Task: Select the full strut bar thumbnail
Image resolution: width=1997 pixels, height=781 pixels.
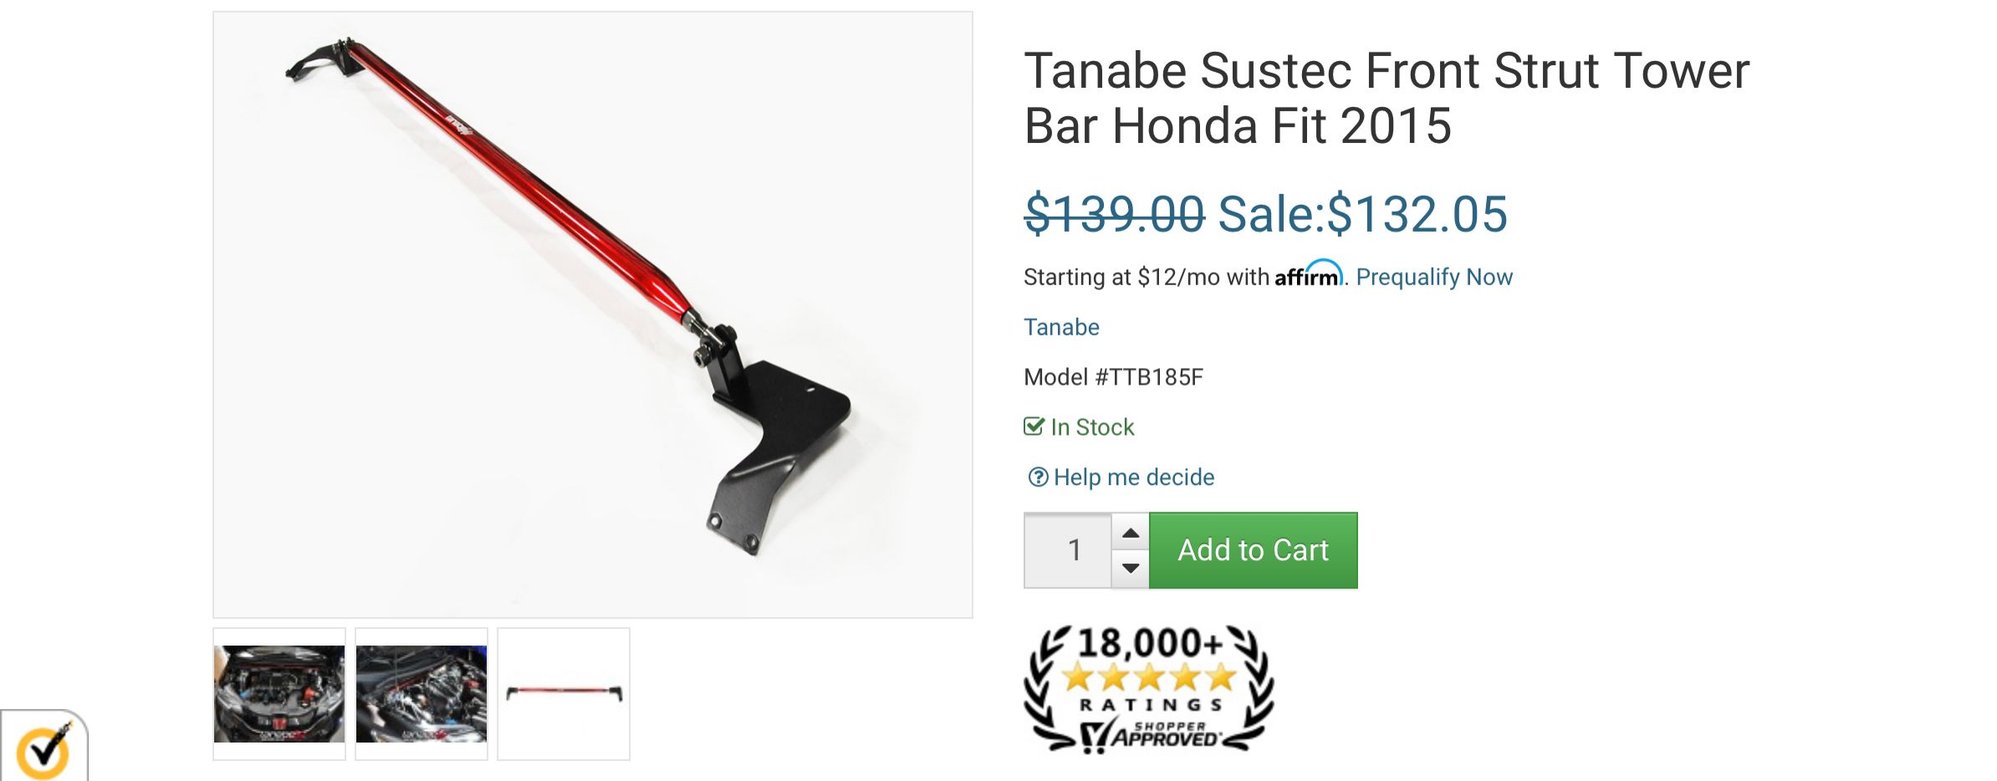Action: coord(564,694)
